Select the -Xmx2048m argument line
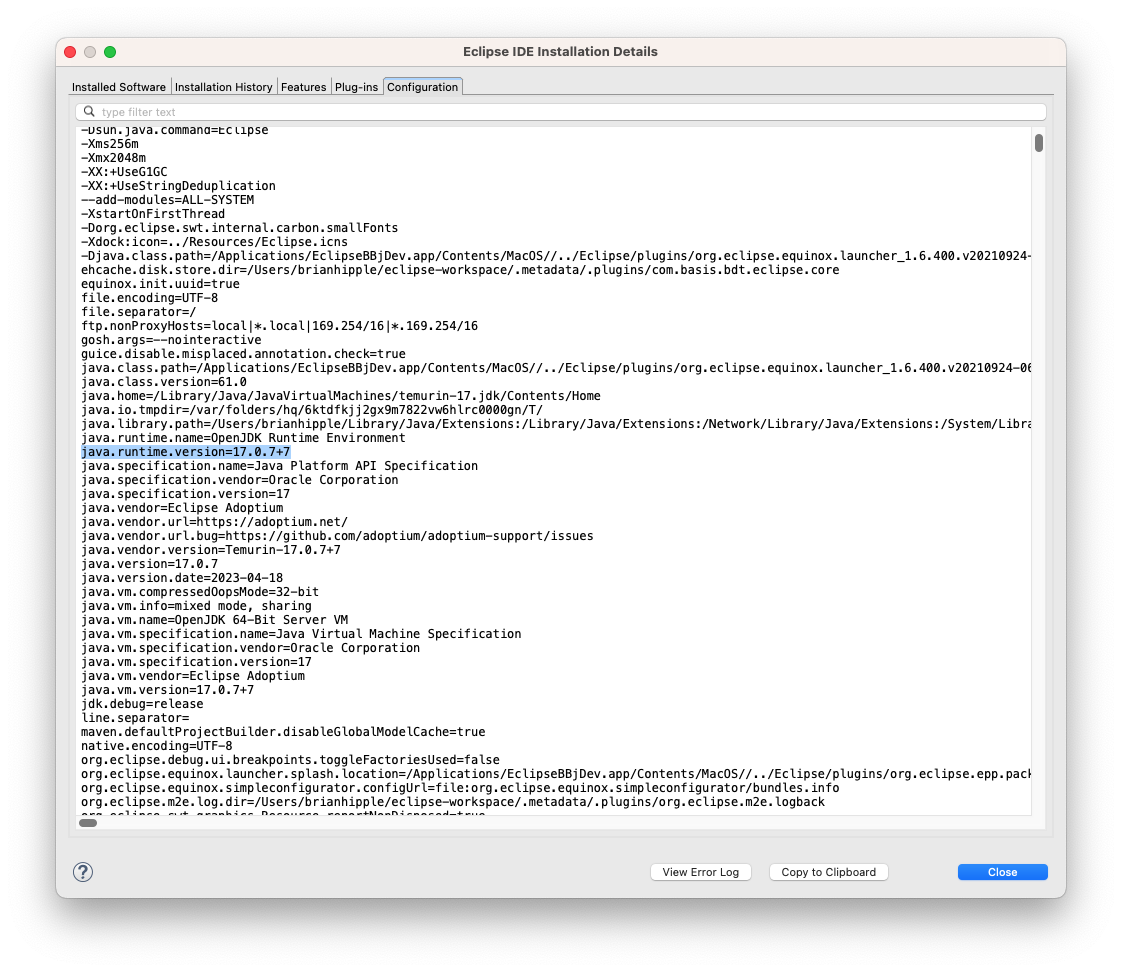This screenshot has height=972, width=1122. point(113,158)
